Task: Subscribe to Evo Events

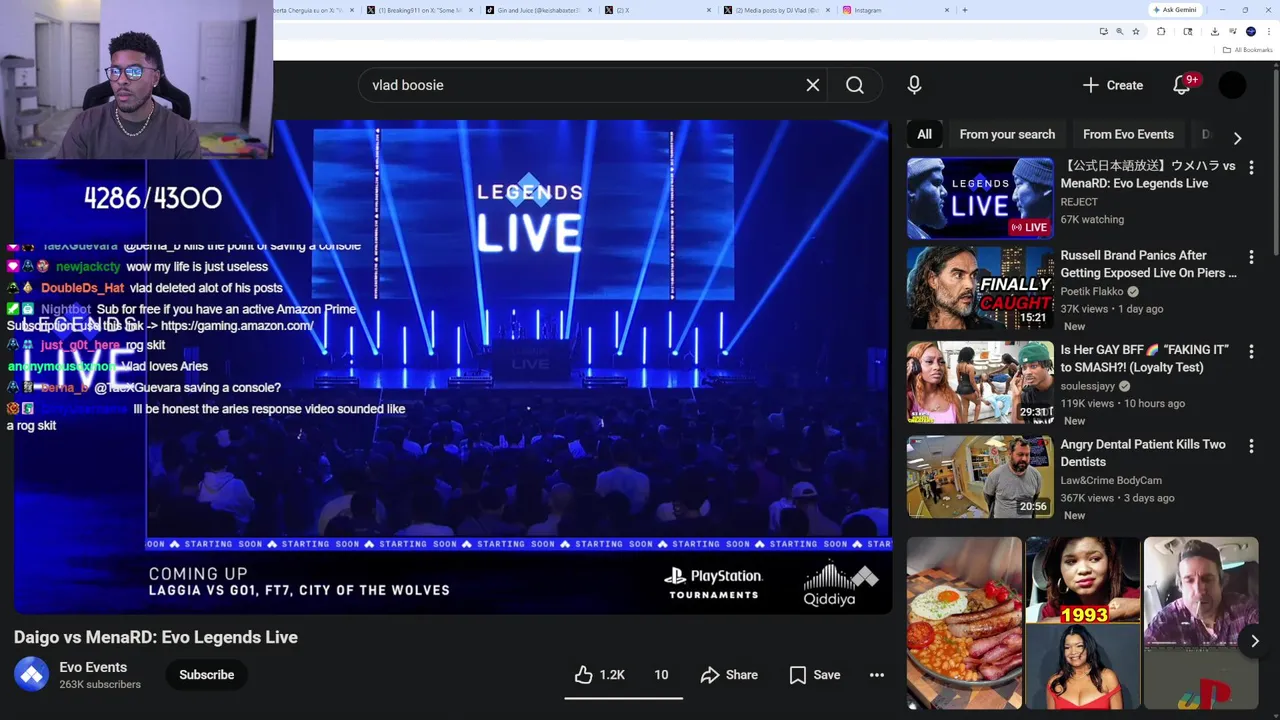Action: click(206, 675)
